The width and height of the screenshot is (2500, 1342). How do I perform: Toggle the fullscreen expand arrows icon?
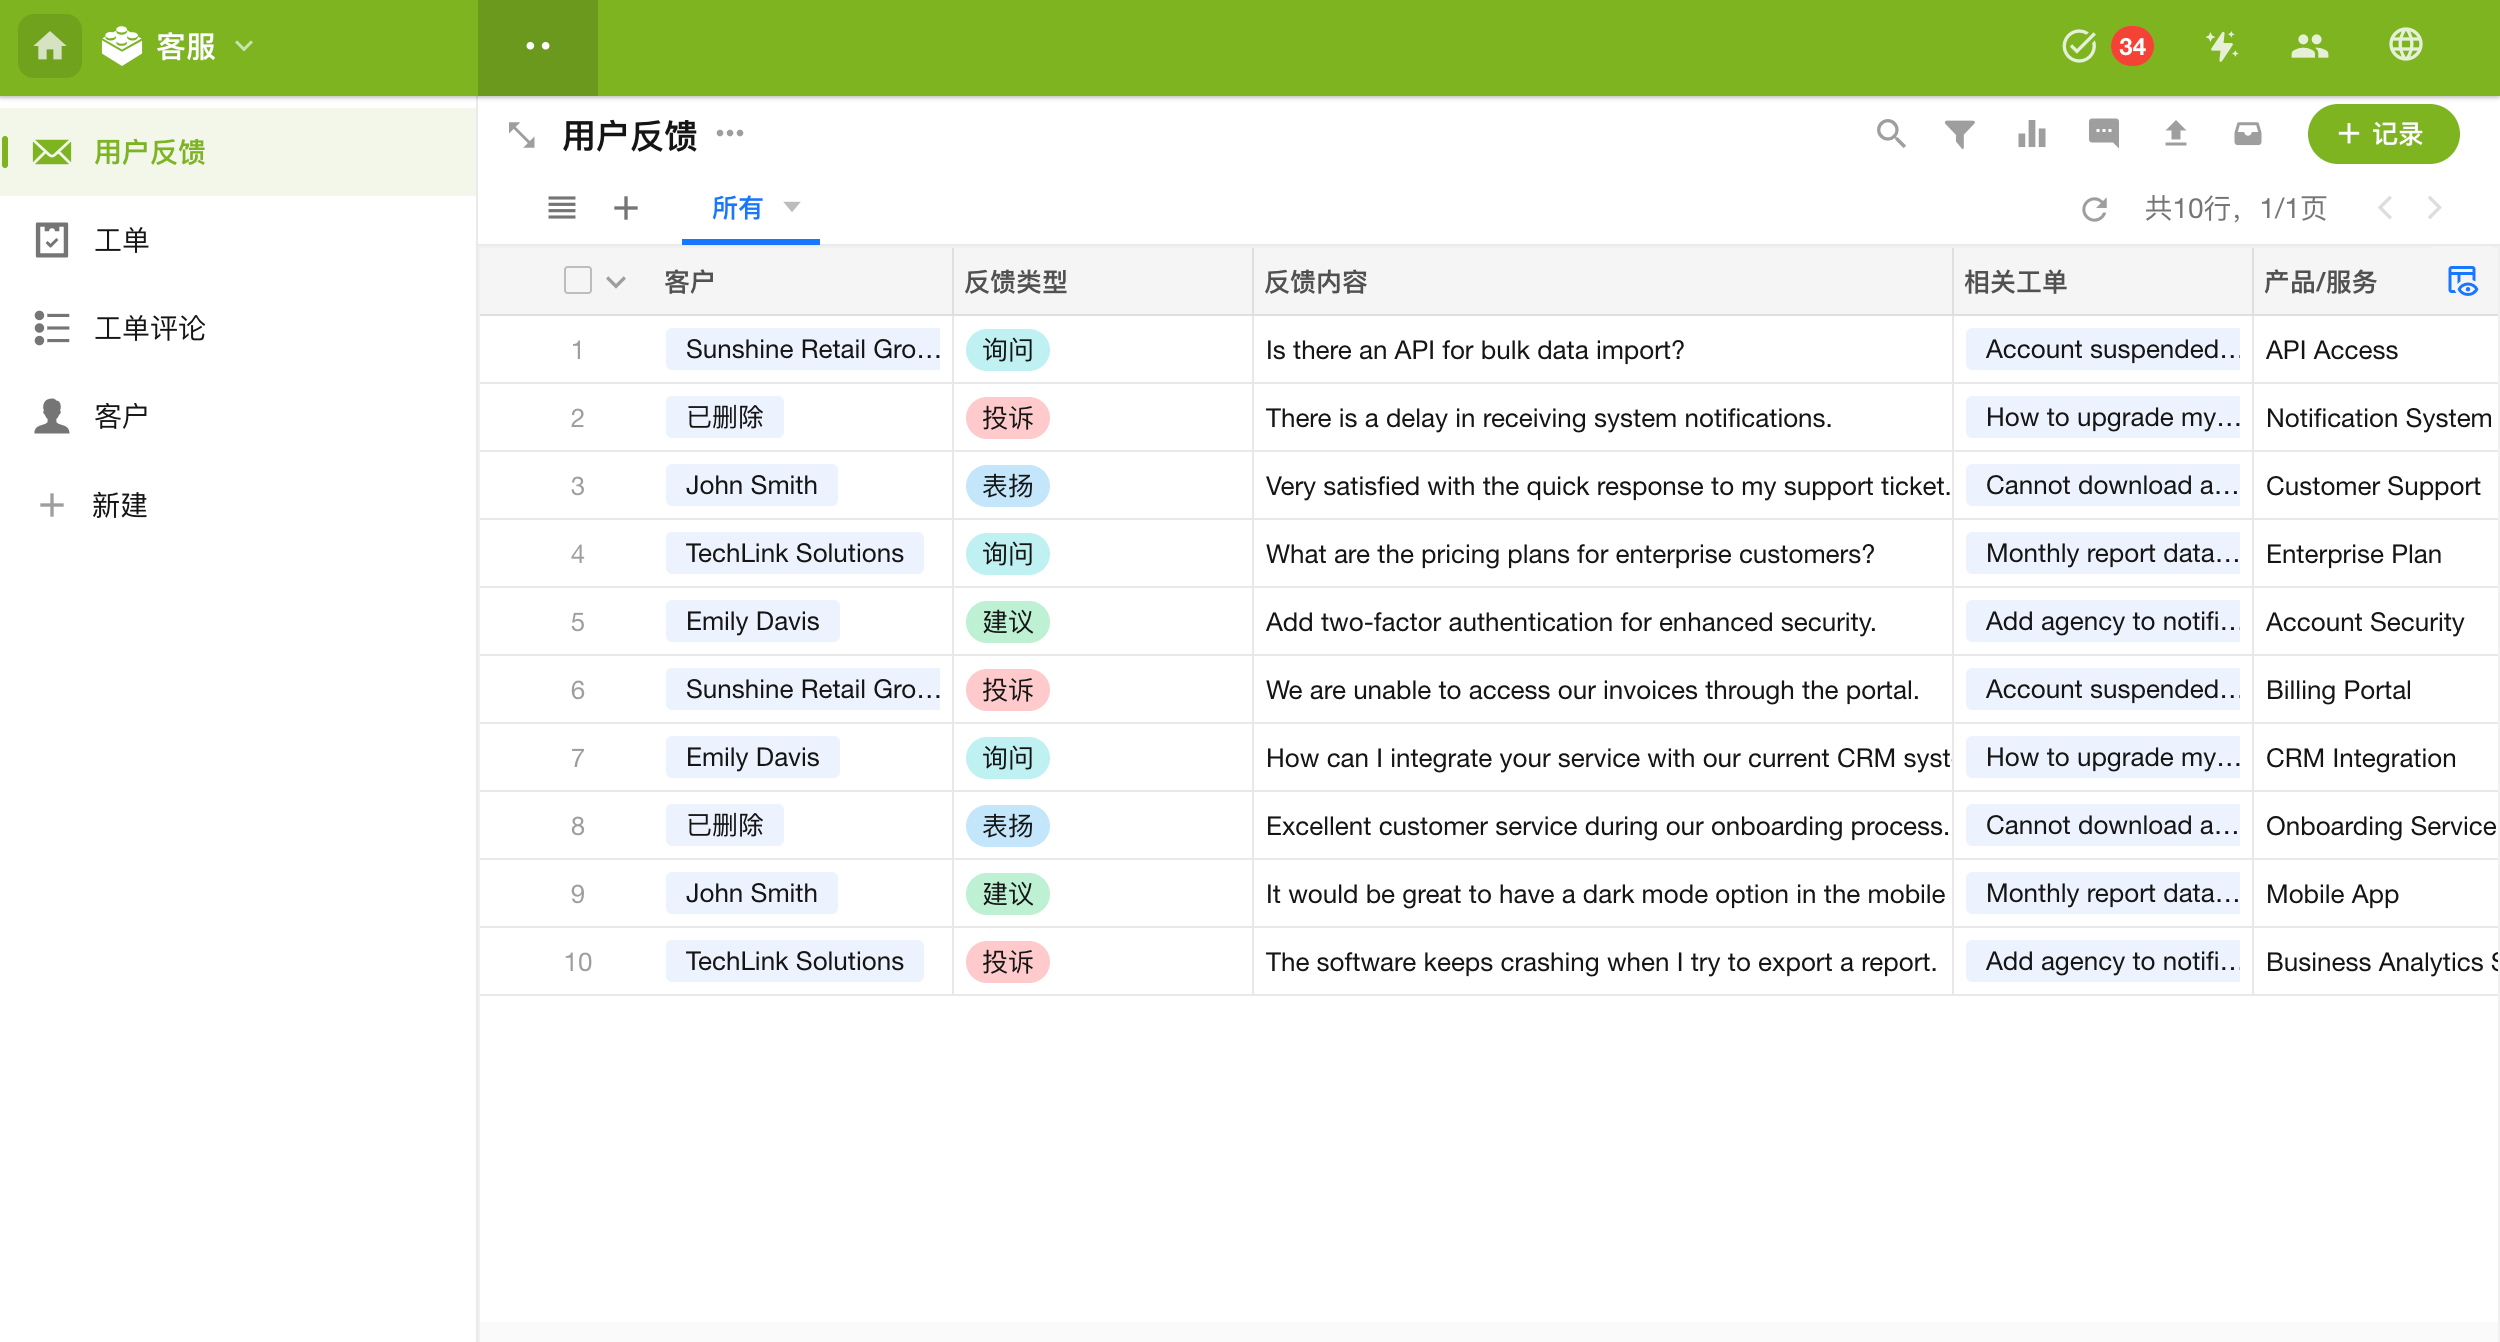522,135
